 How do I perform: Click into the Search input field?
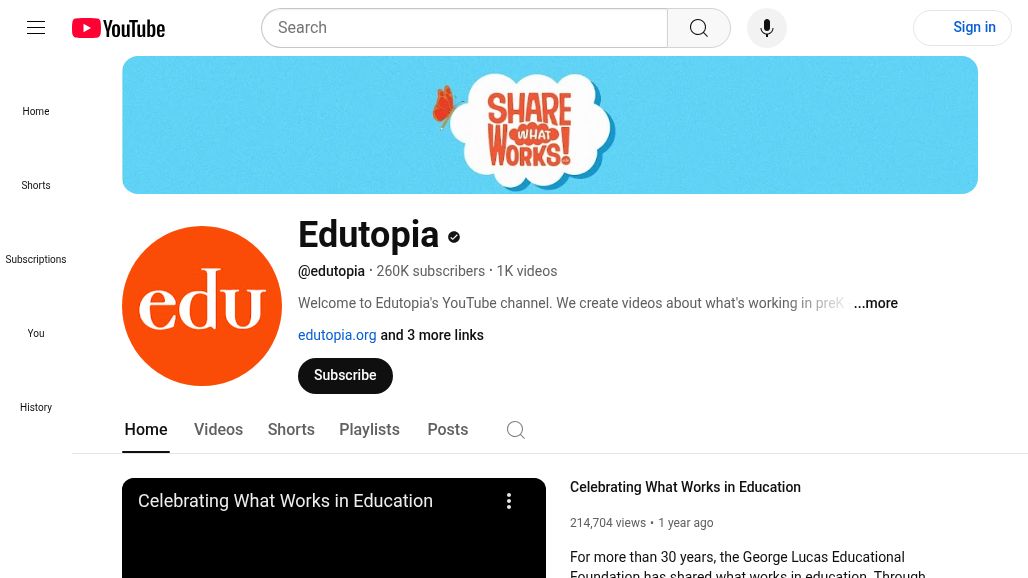tap(465, 28)
